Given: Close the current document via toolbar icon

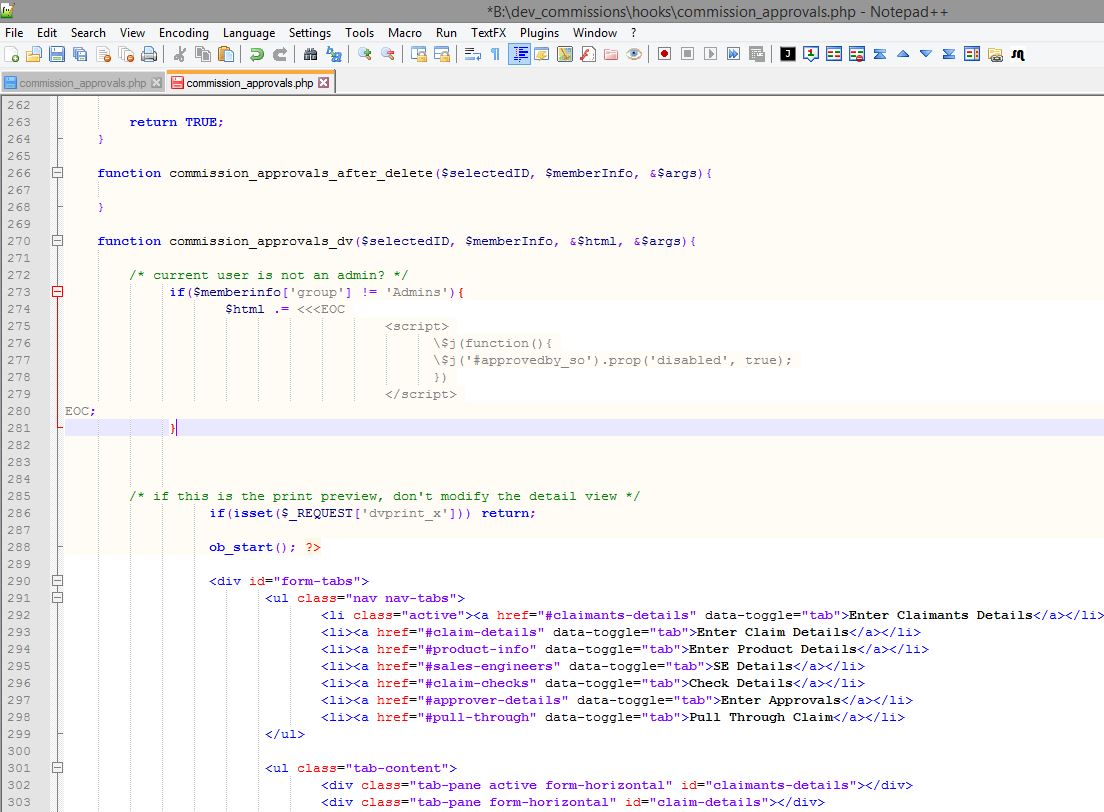Looking at the screenshot, I should pyautogui.click(x=104, y=54).
